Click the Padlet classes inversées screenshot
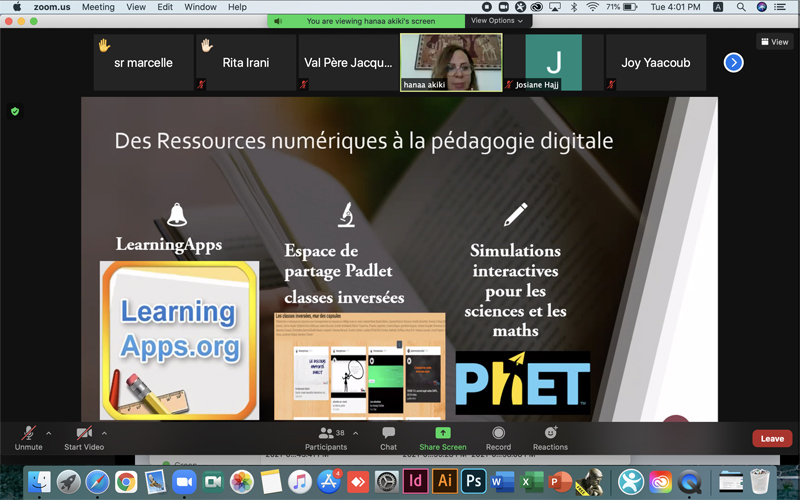This screenshot has height=500, width=800. 360,366
